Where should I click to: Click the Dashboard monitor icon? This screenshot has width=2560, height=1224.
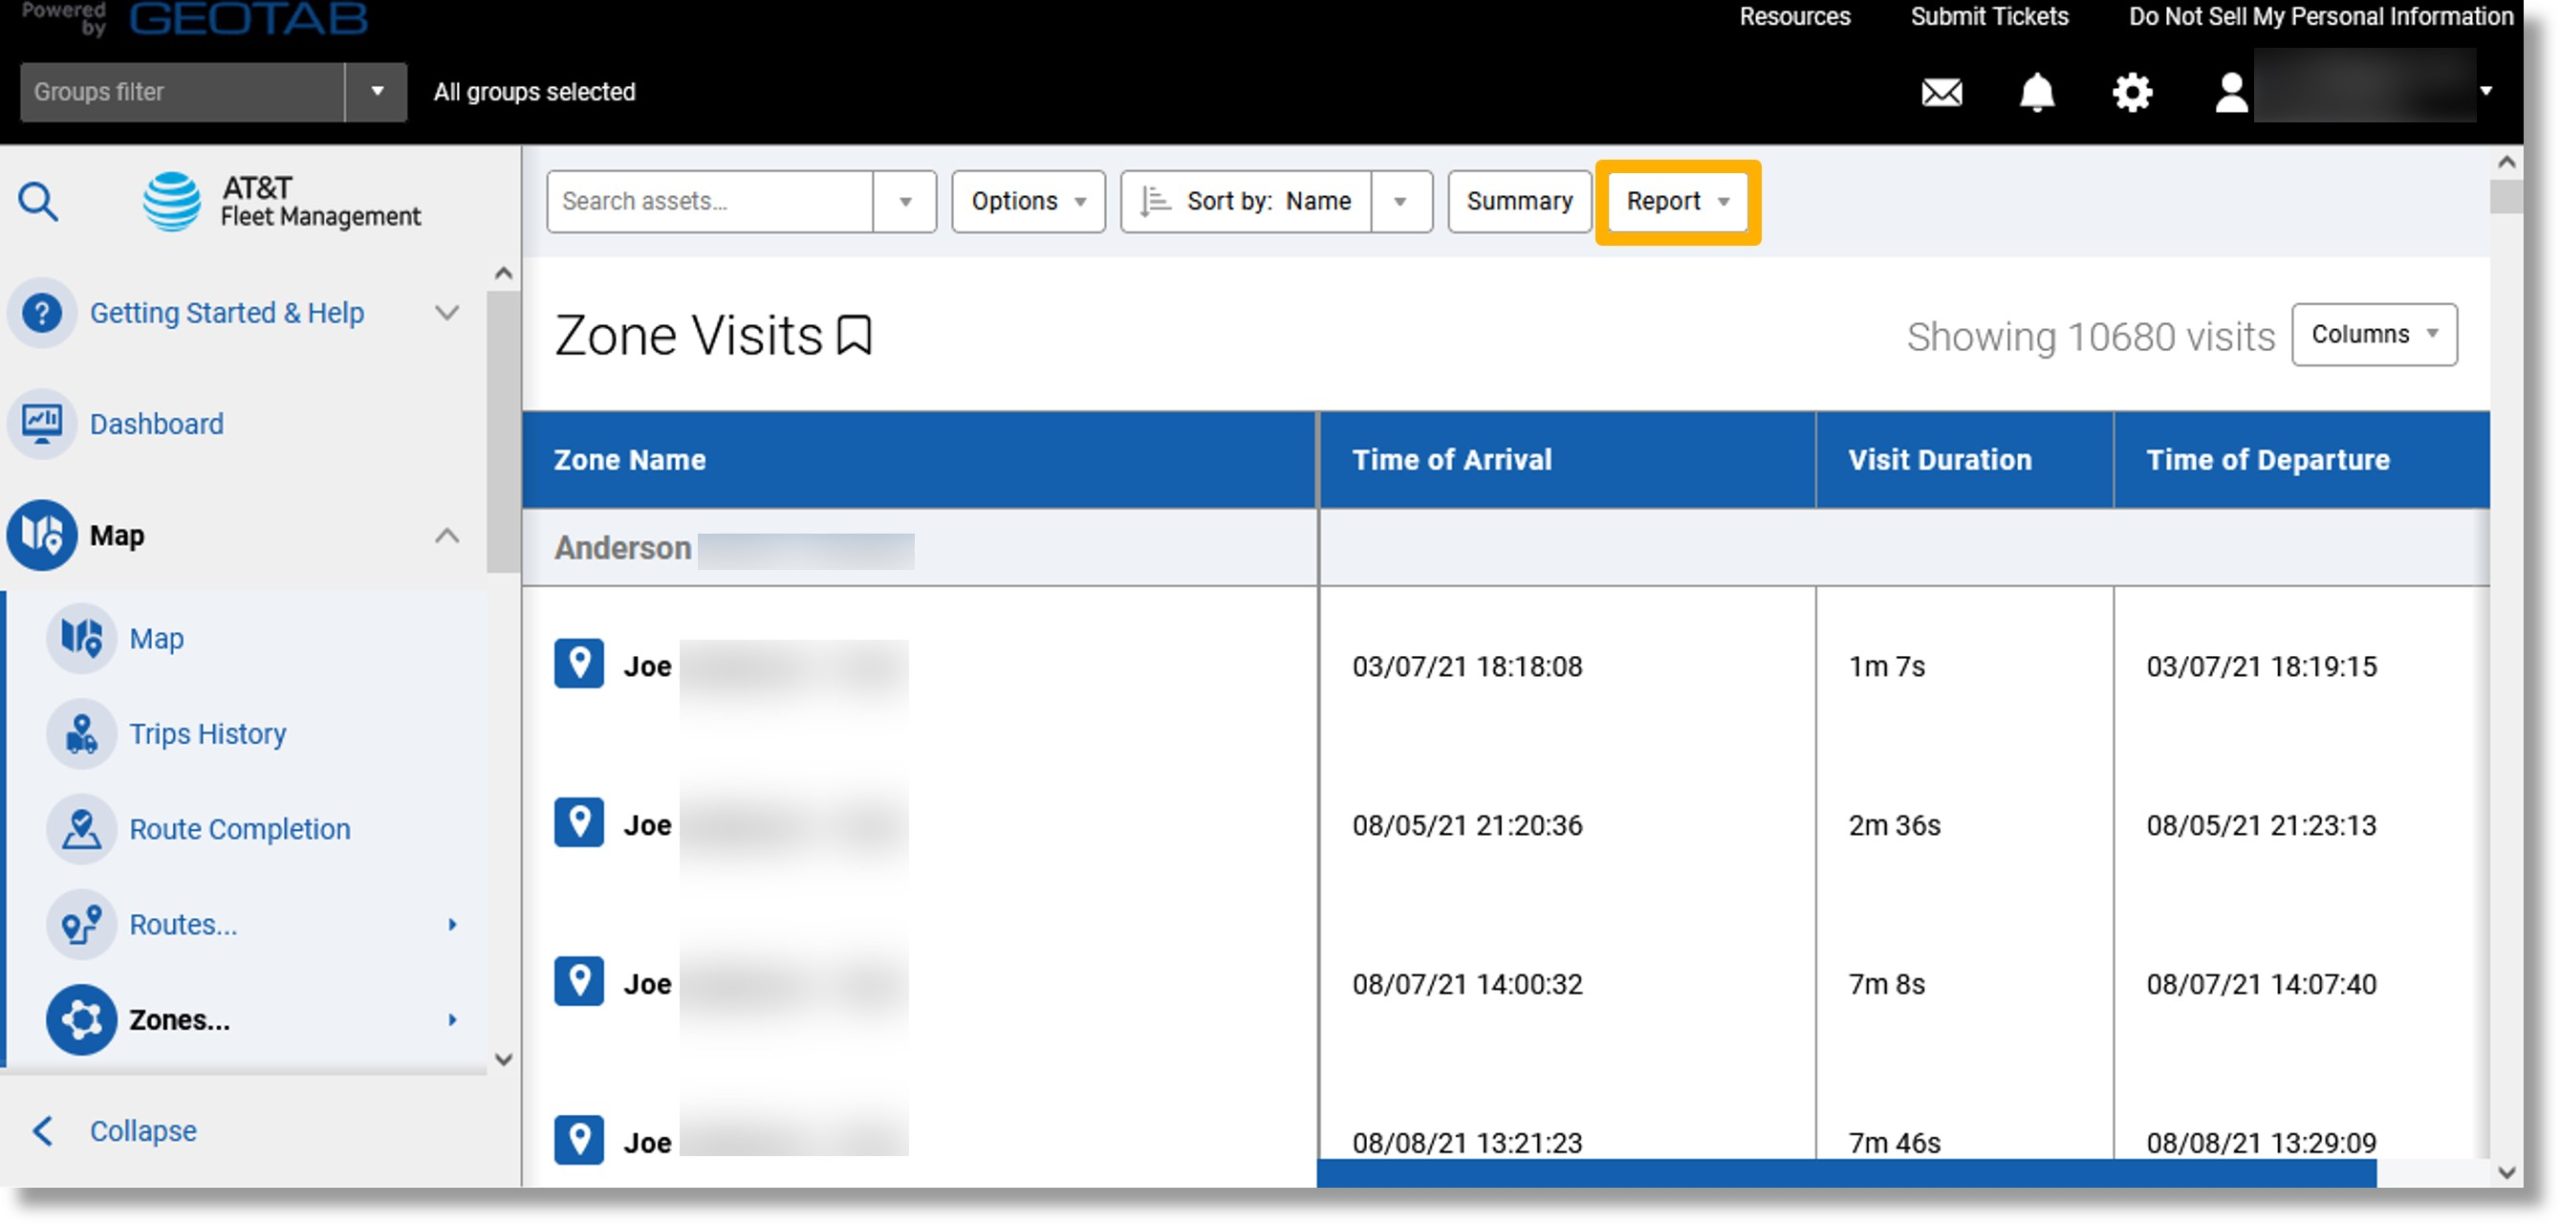[x=42, y=424]
